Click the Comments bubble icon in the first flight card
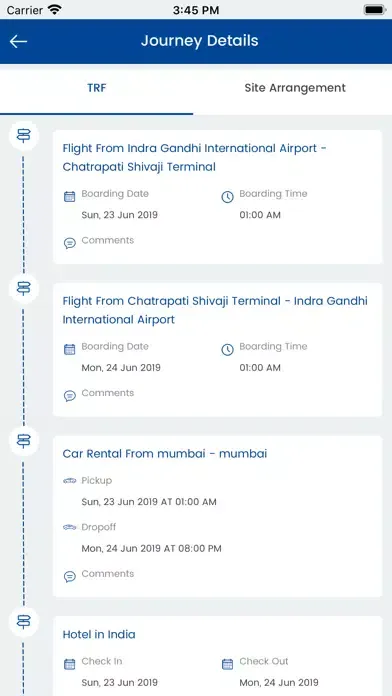Screen dimensions: 392x696 [70, 243]
